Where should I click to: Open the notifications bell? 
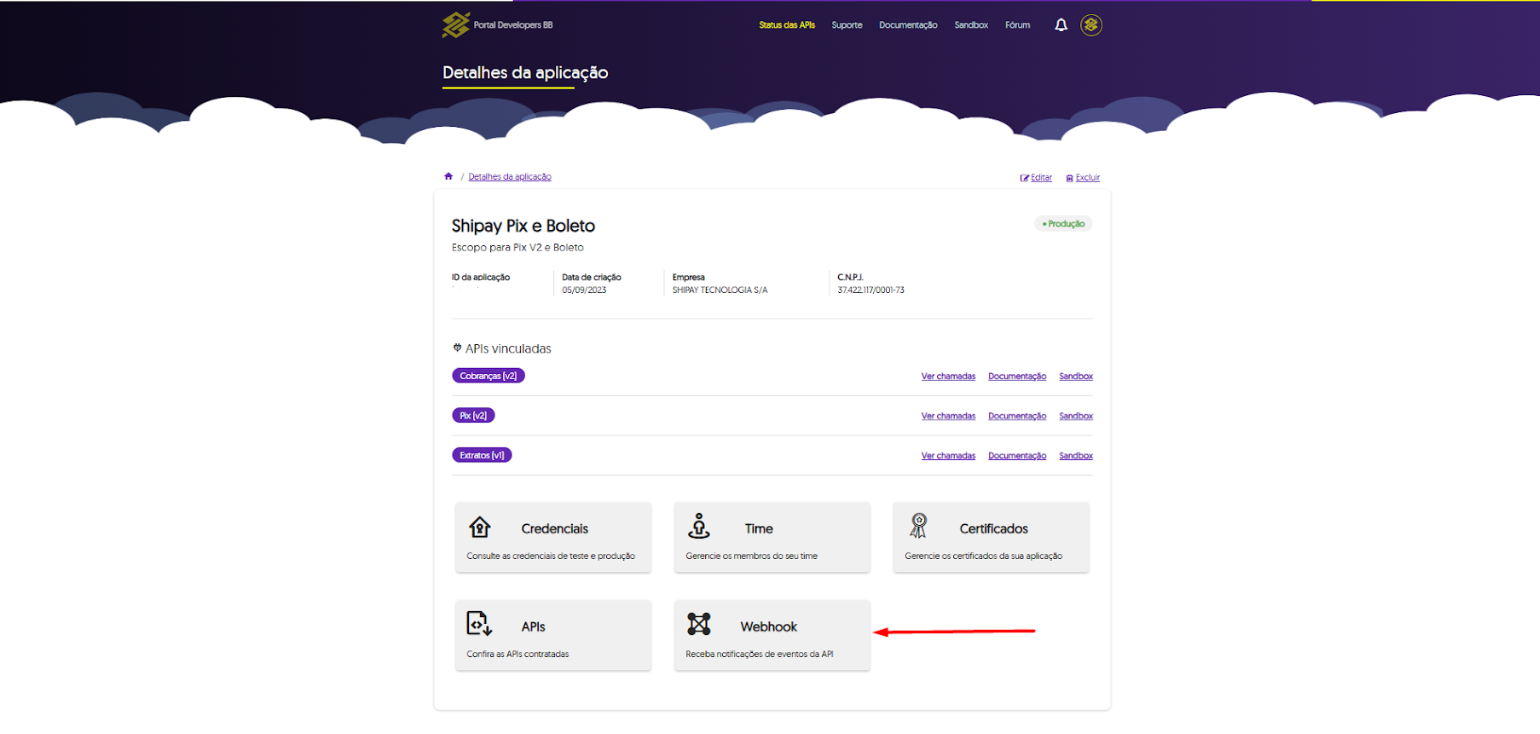[x=1061, y=25]
